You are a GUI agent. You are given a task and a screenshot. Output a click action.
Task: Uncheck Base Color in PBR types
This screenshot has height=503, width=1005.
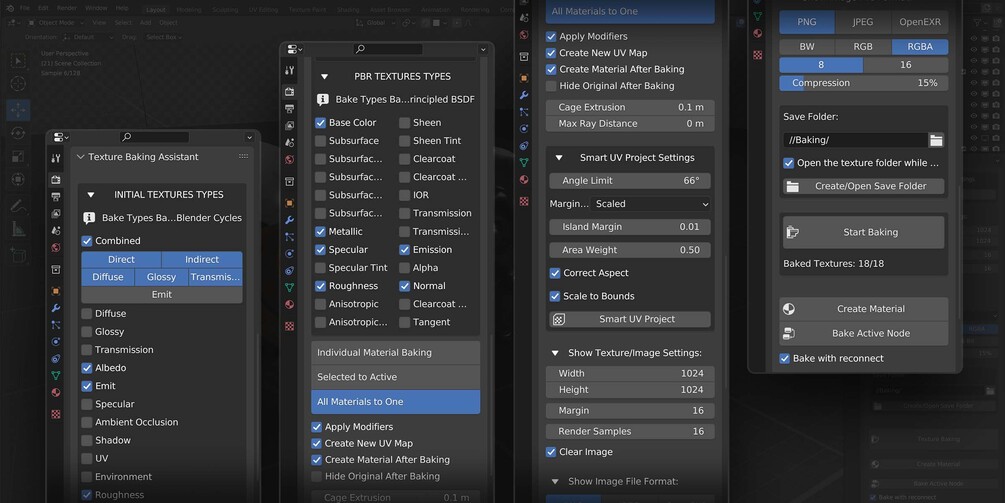pyautogui.click(x=320, y=122)
